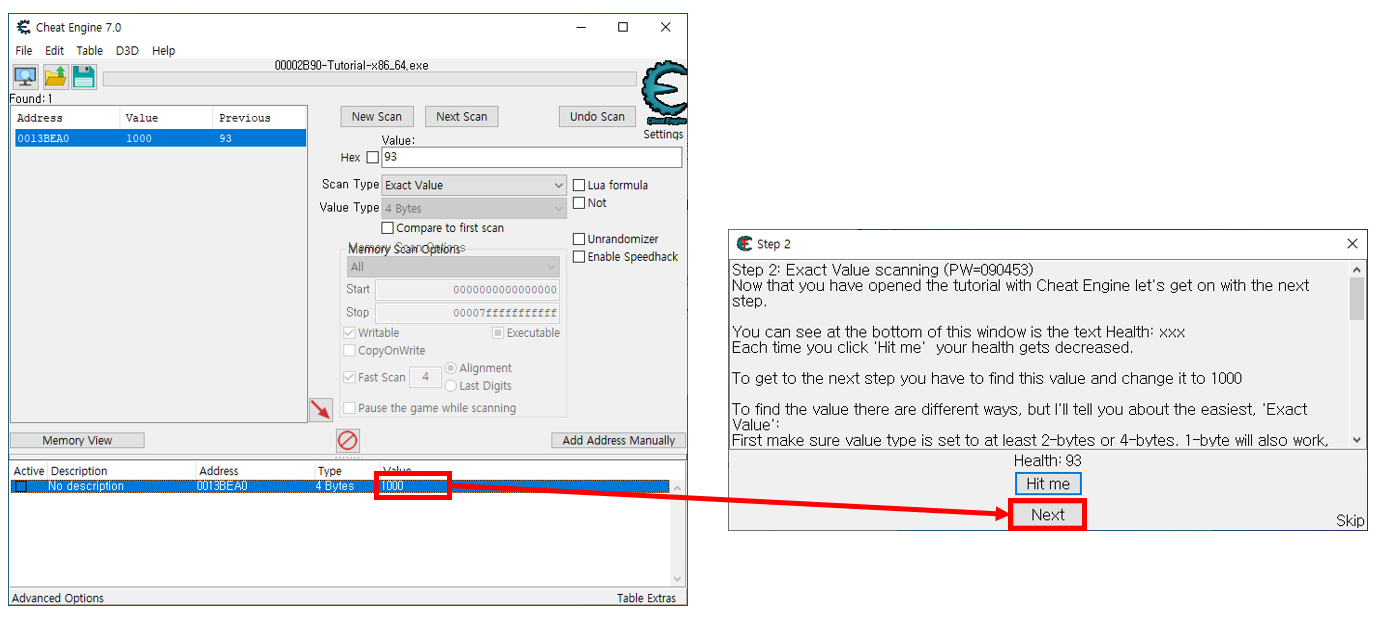The height and width of the screenshot is (626, 1384).
Task: Open the Edit menu
Action: coord(54,50)
